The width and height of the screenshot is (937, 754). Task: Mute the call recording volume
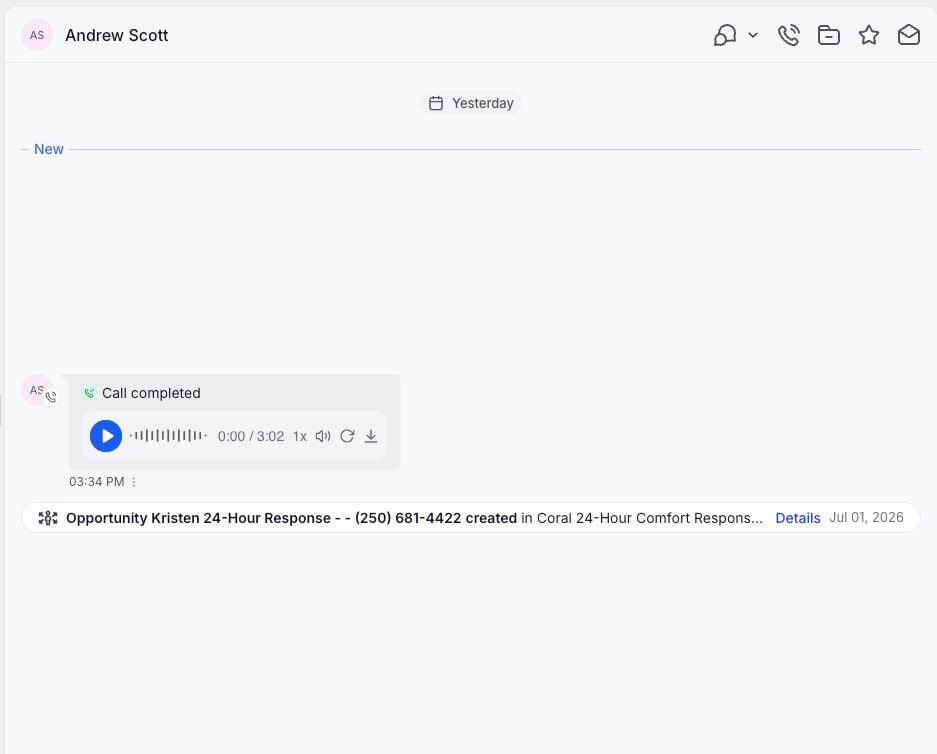(x=323, y=436)
